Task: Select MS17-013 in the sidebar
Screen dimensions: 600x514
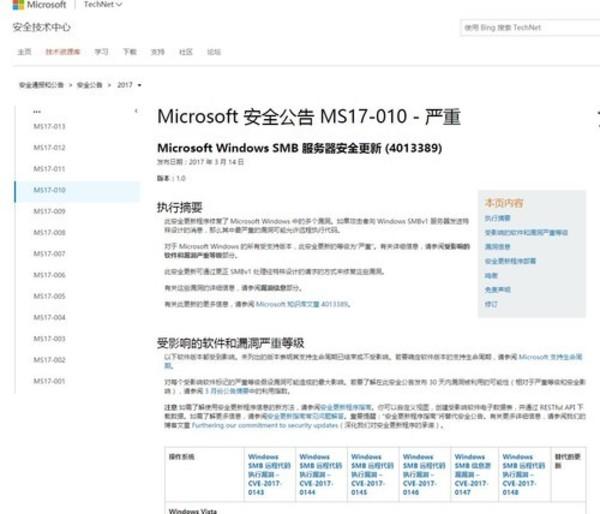Action: (x=49, y=126)
